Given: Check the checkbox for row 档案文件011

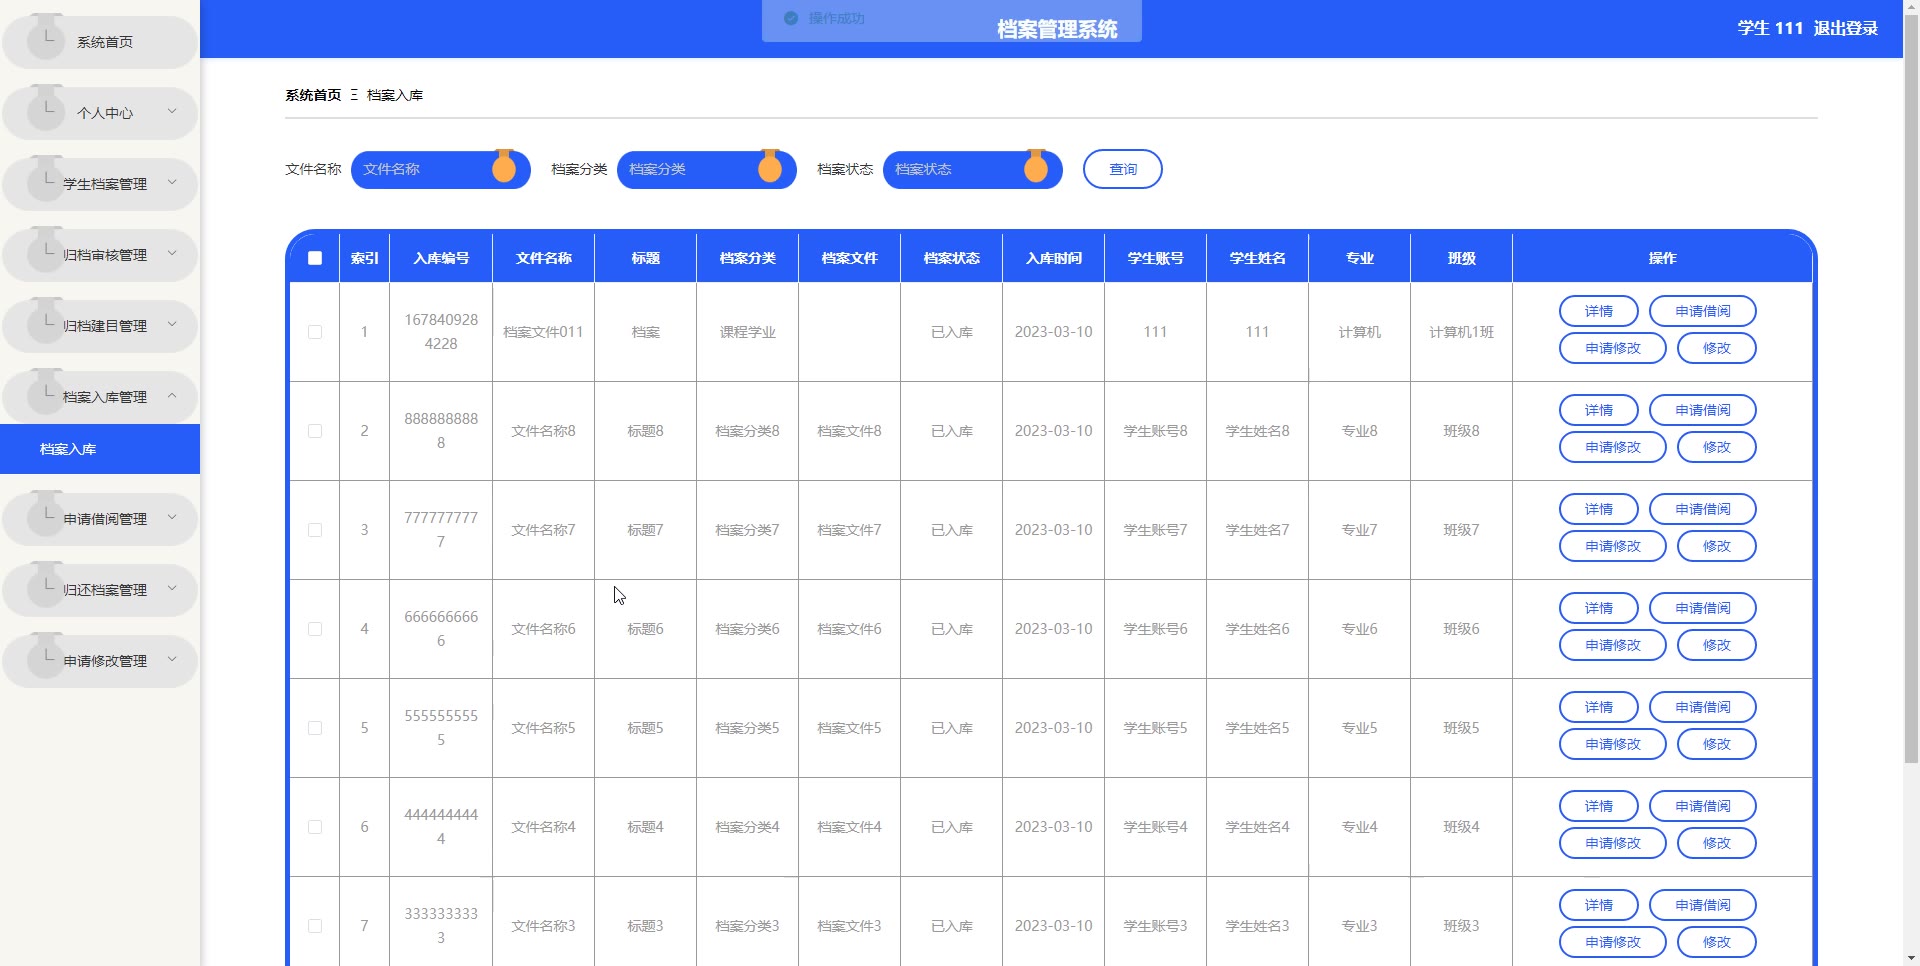Looking at the screenshot, I should pyautogui.click(x=315, y=332).
